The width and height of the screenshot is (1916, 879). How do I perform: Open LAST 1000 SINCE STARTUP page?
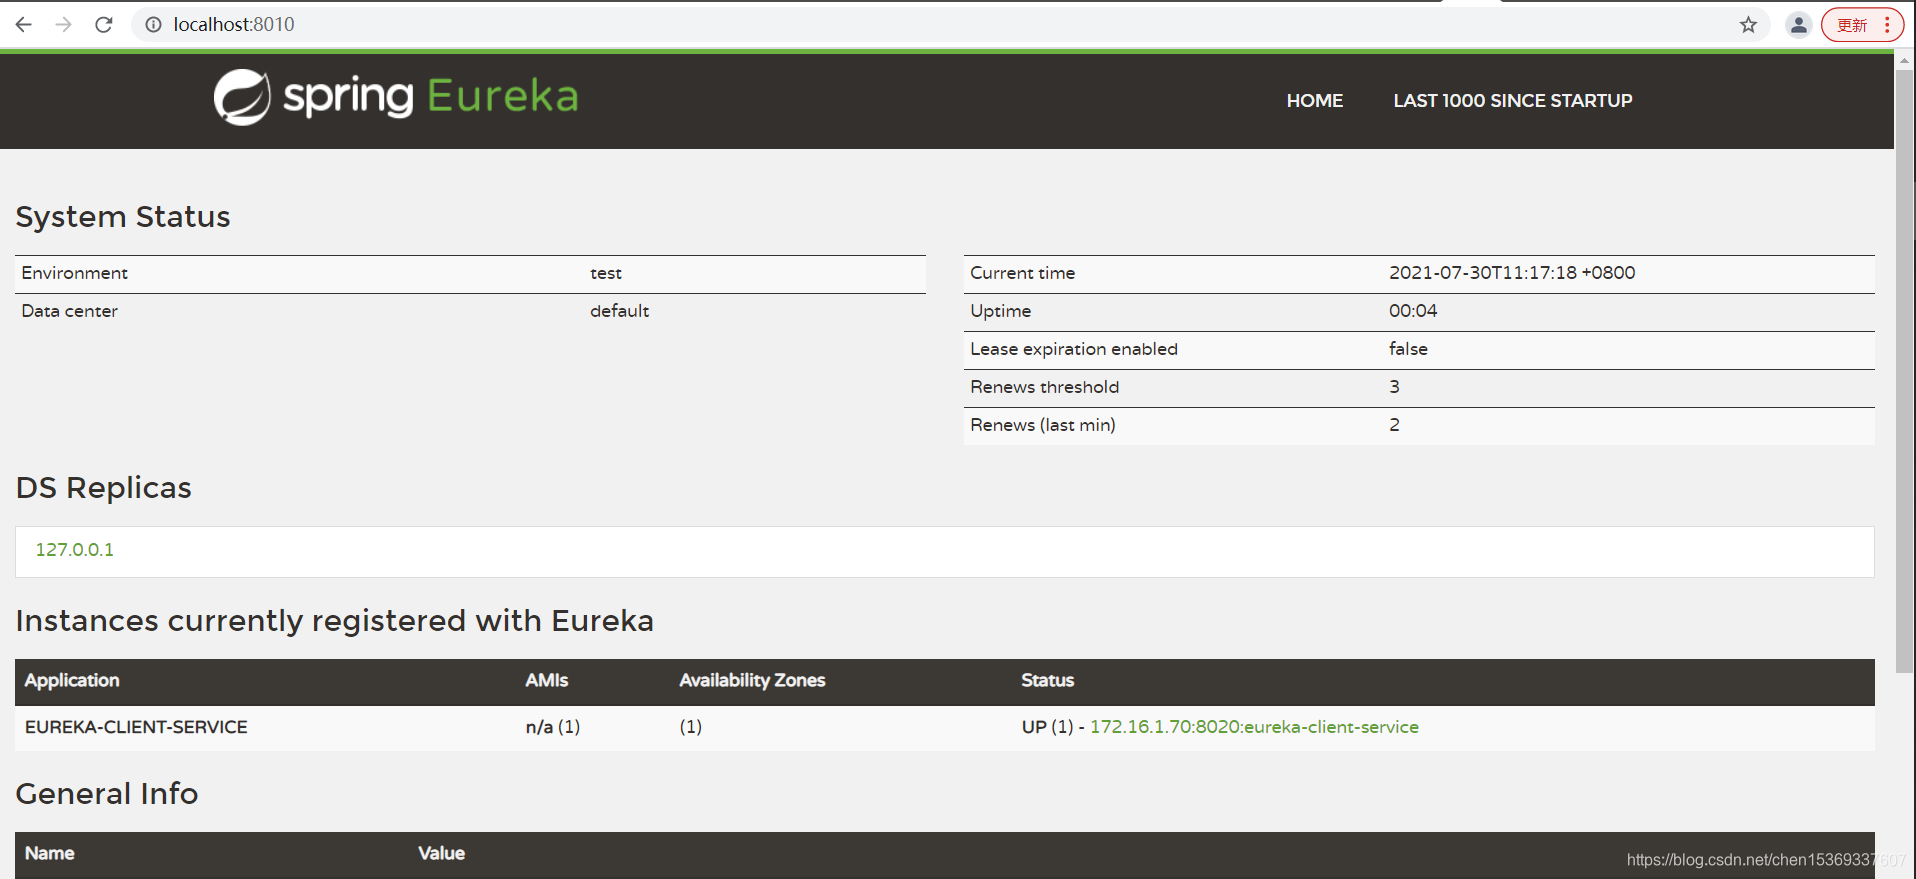[x=1512, y=100]
